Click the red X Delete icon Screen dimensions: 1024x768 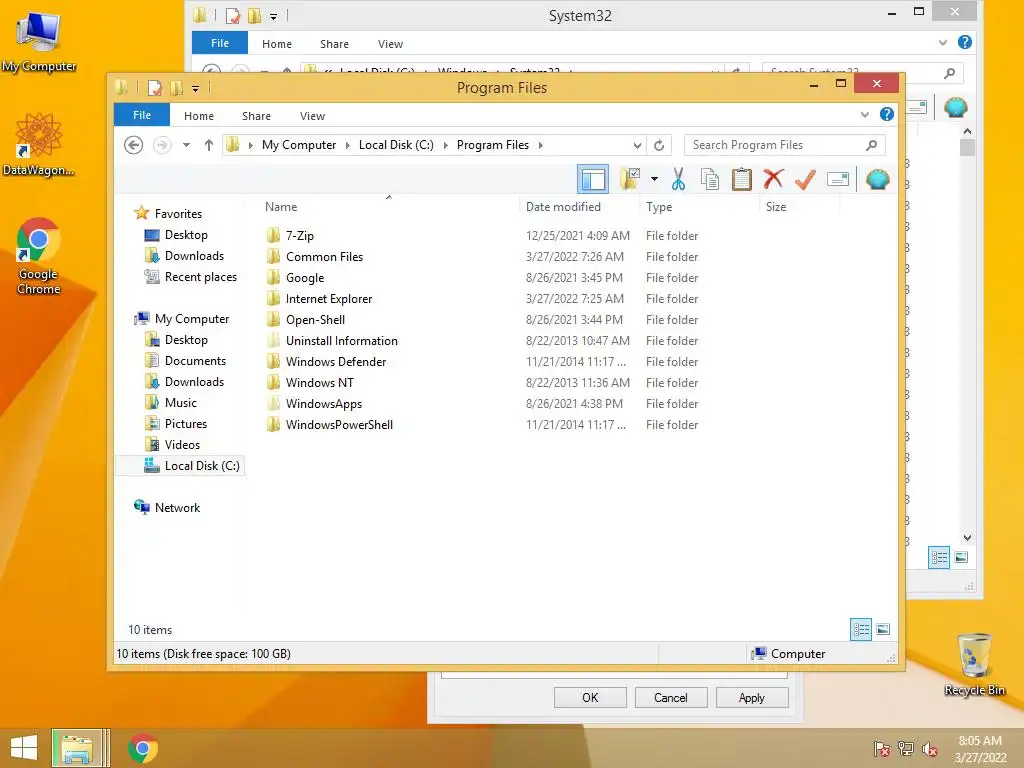point(773,179)
